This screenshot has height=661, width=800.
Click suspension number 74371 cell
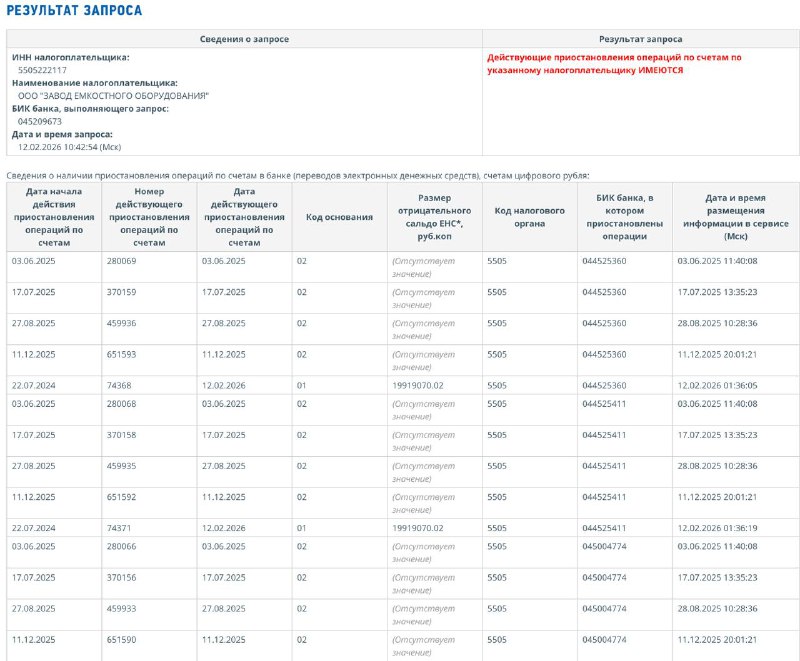point(119,528)
